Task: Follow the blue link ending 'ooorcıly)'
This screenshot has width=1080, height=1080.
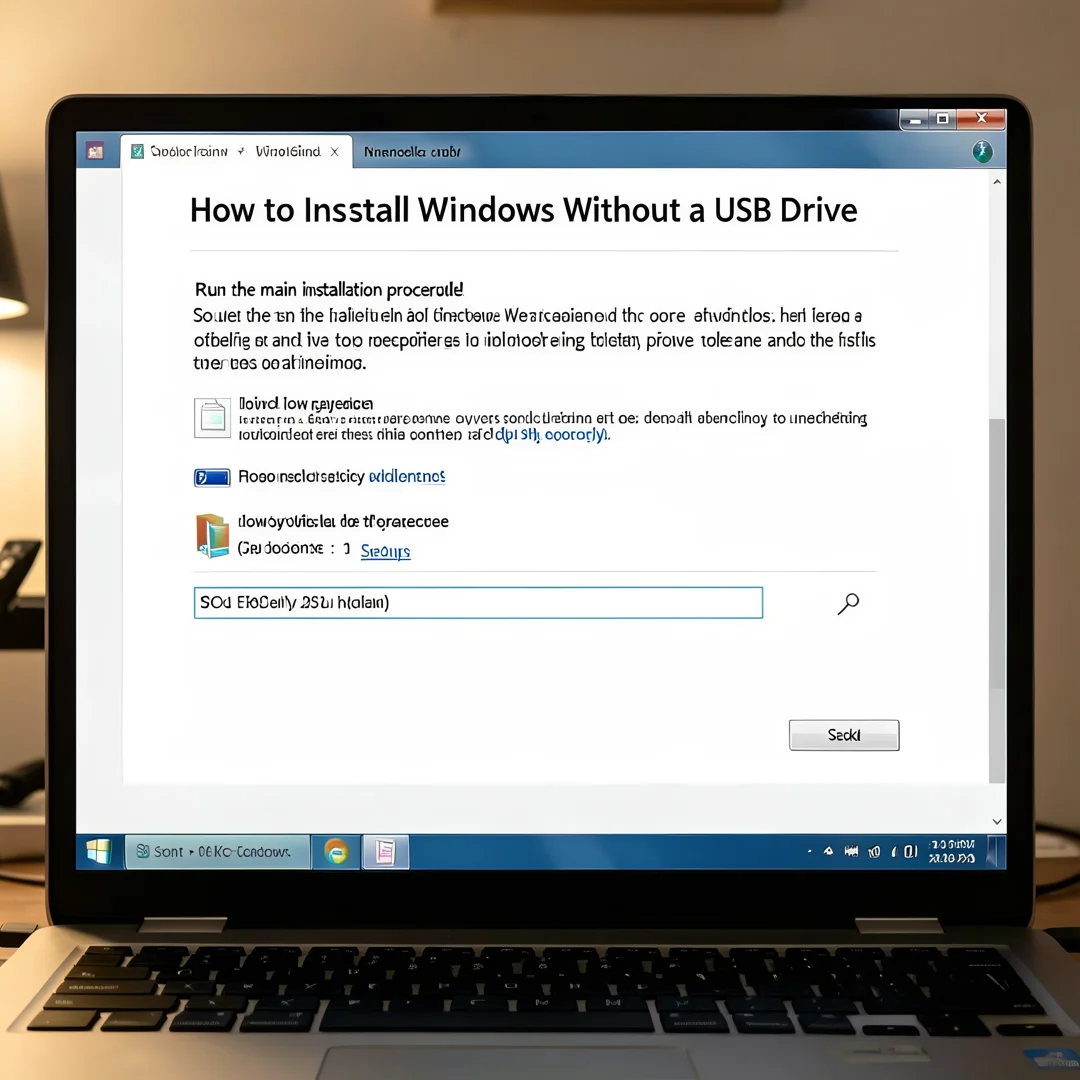Action: pos(552,435)
